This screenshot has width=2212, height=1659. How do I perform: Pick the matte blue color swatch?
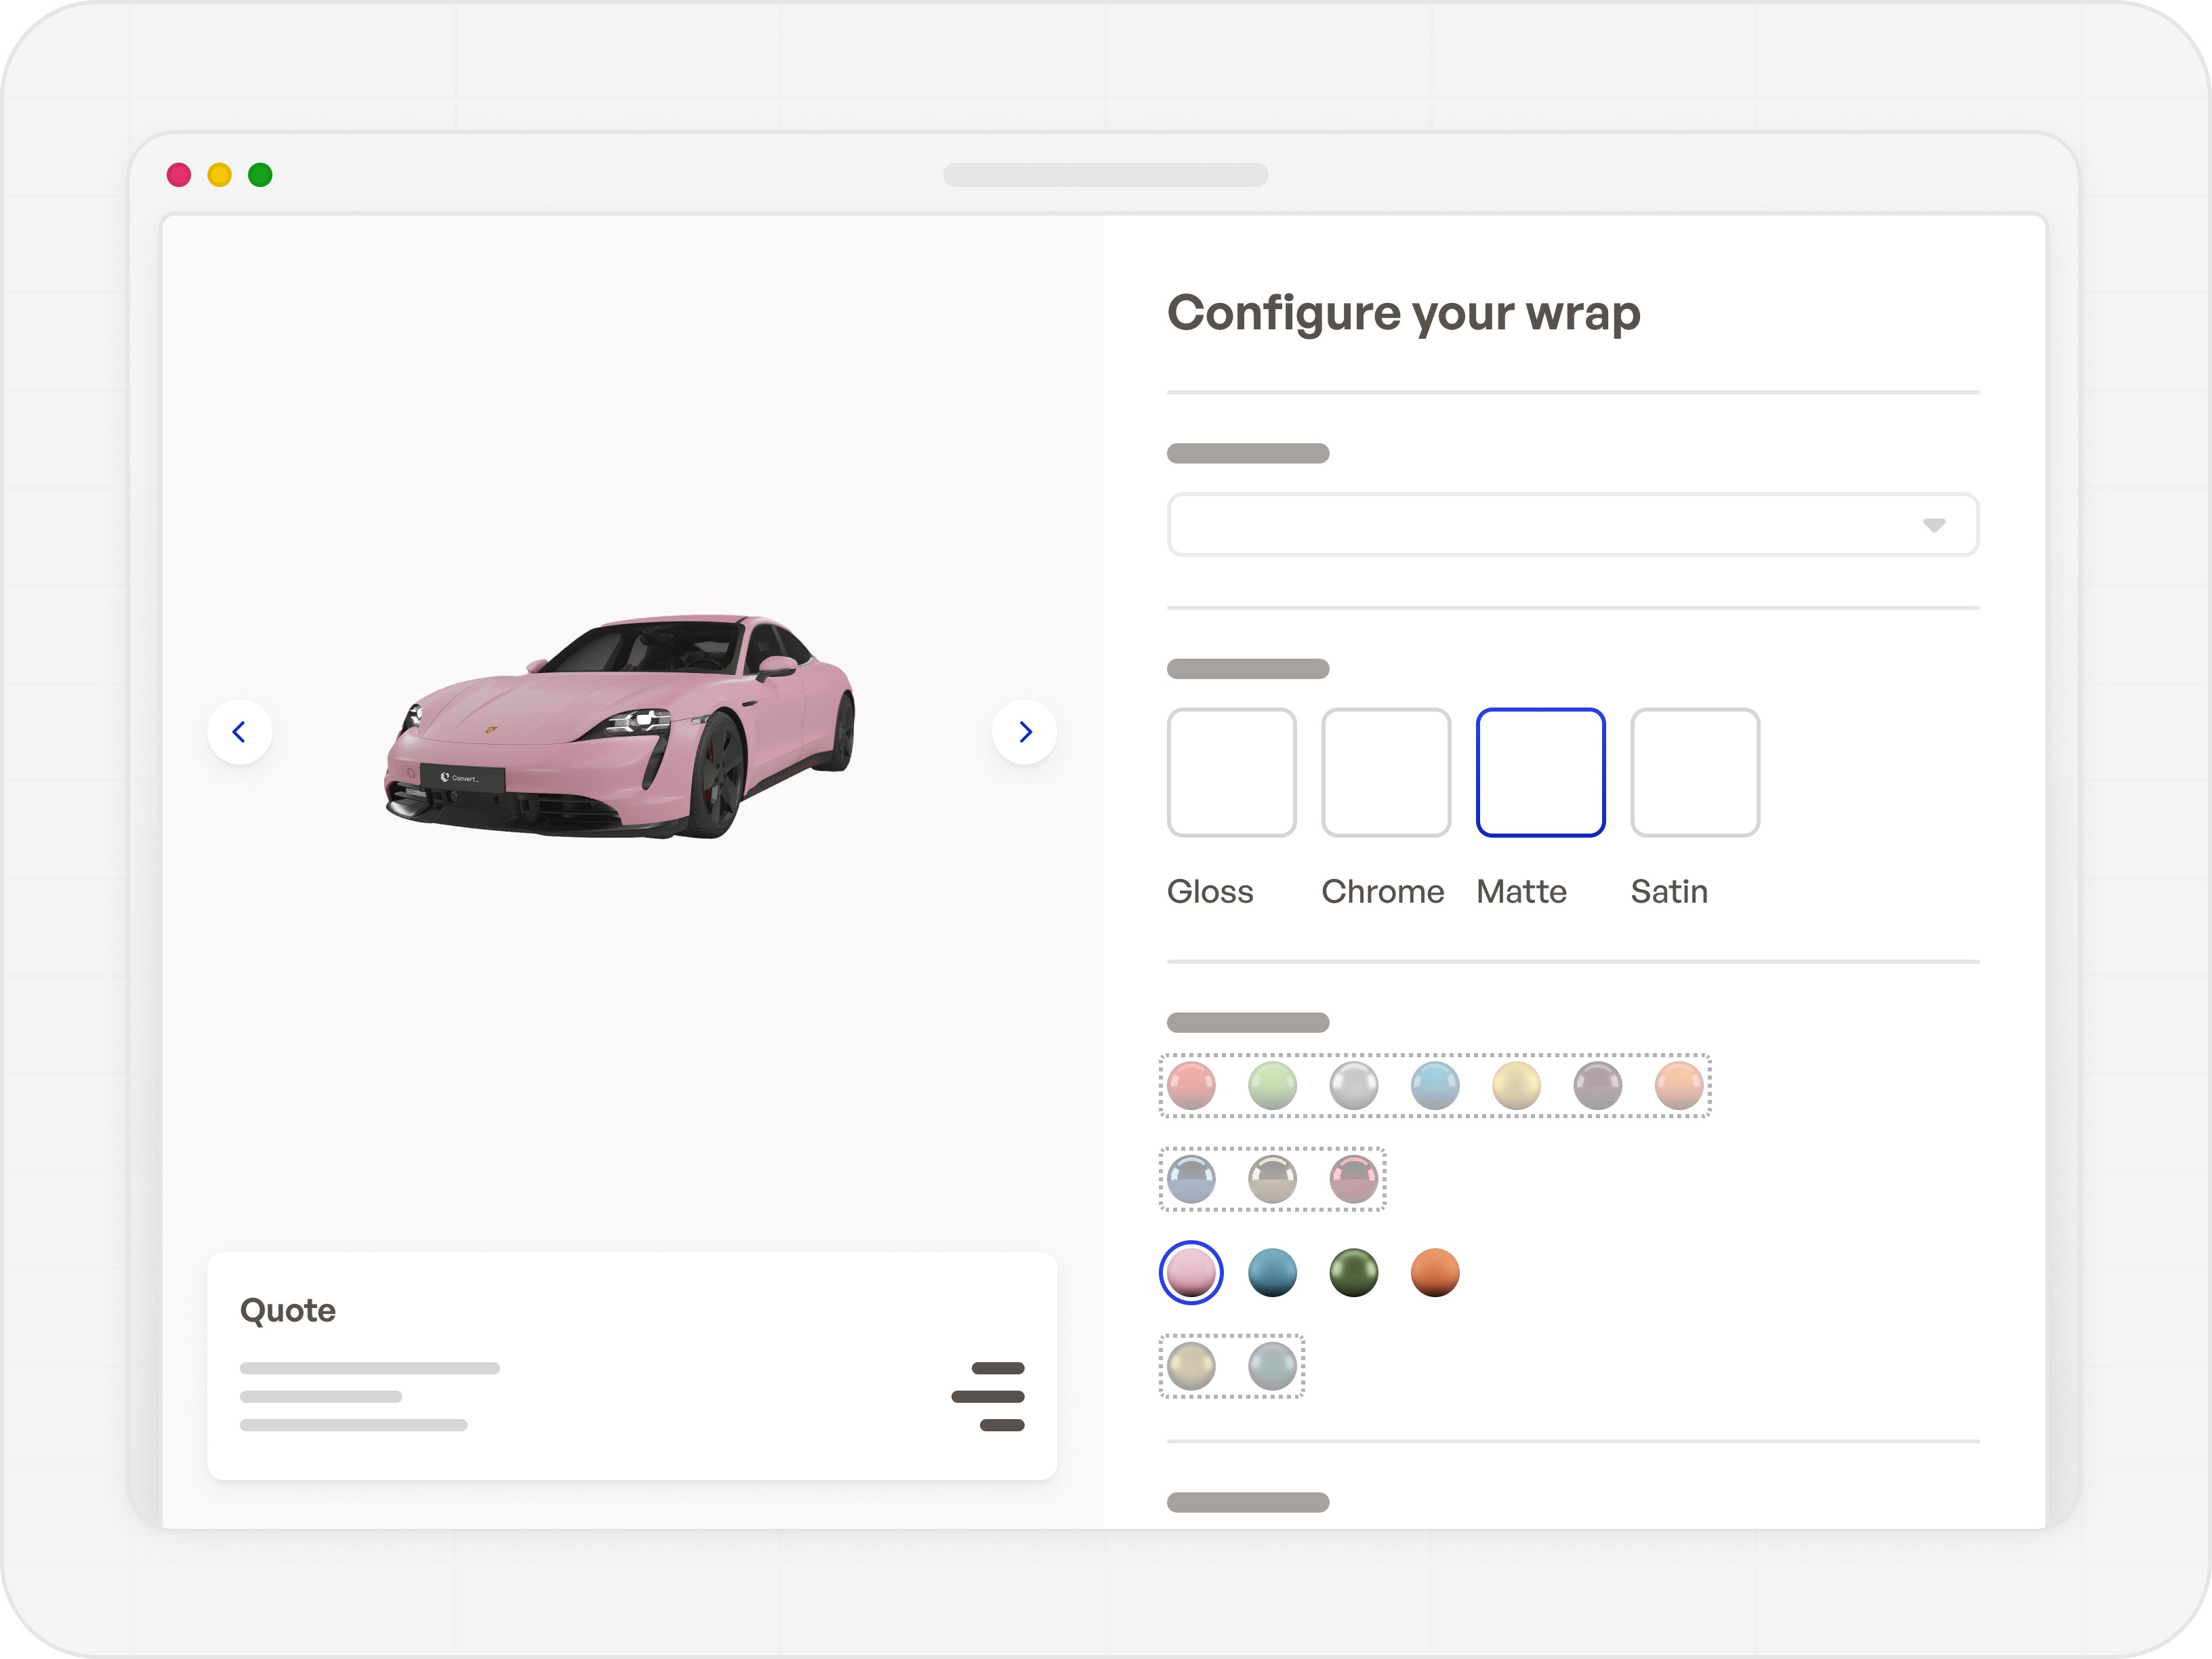tap(1272, 1273)
